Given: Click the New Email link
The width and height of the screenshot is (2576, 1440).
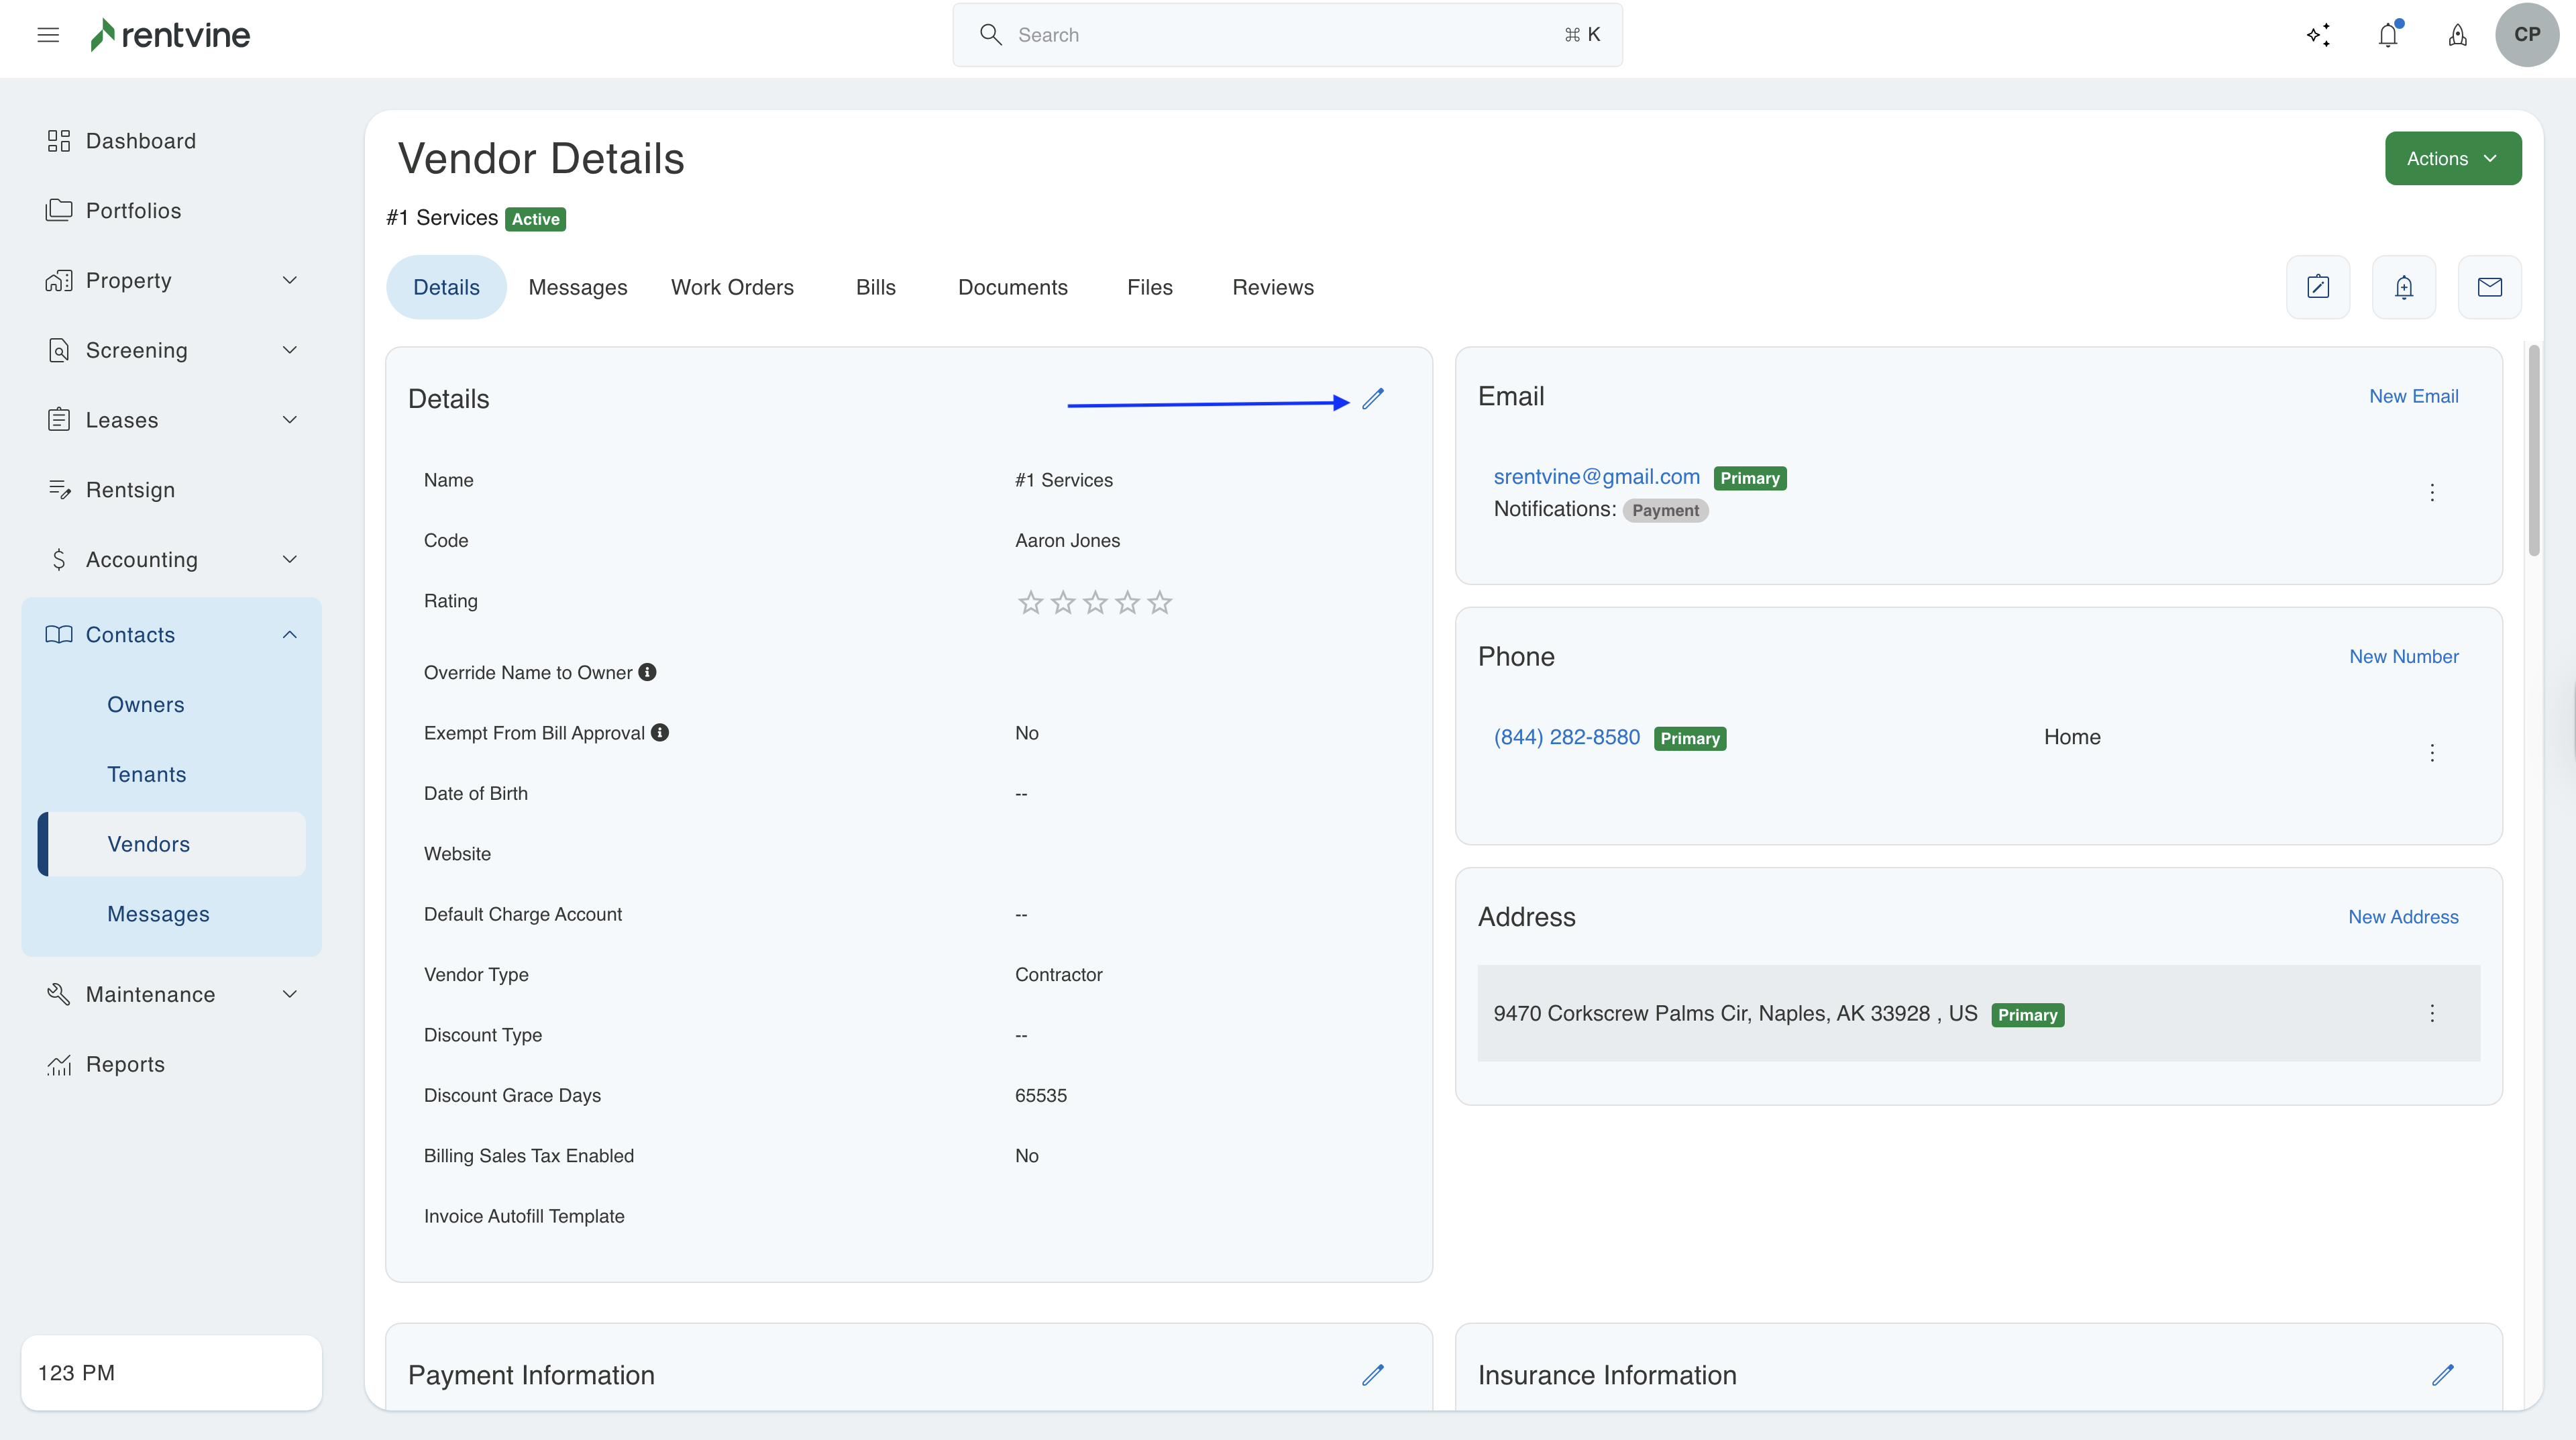Looking at the screenshot, I should [2413, 396].
